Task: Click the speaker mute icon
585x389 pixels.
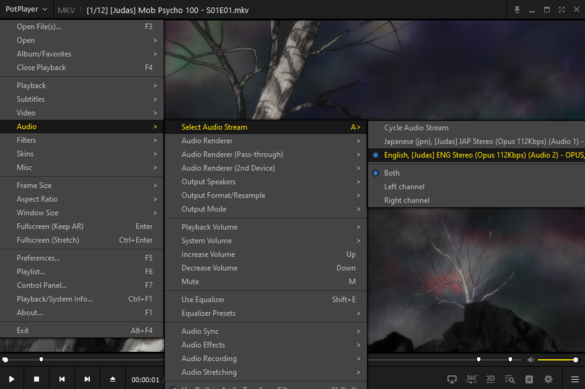Action: (x=531, y=360)
